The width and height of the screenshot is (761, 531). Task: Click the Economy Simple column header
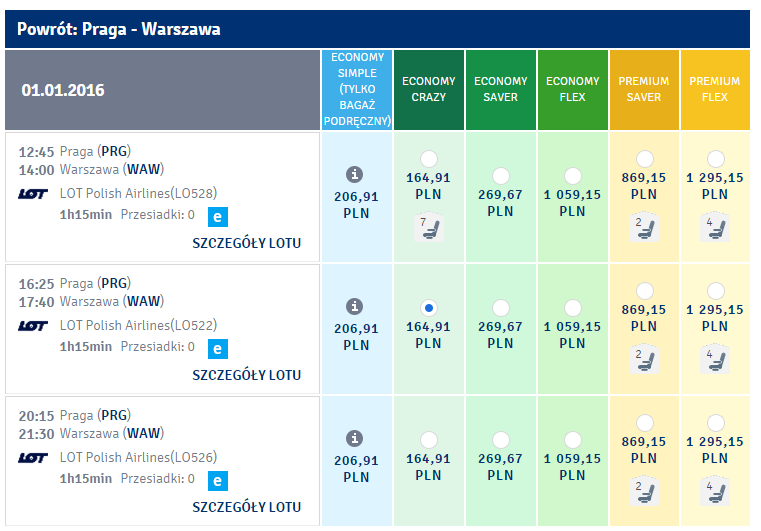click(357, 90)
